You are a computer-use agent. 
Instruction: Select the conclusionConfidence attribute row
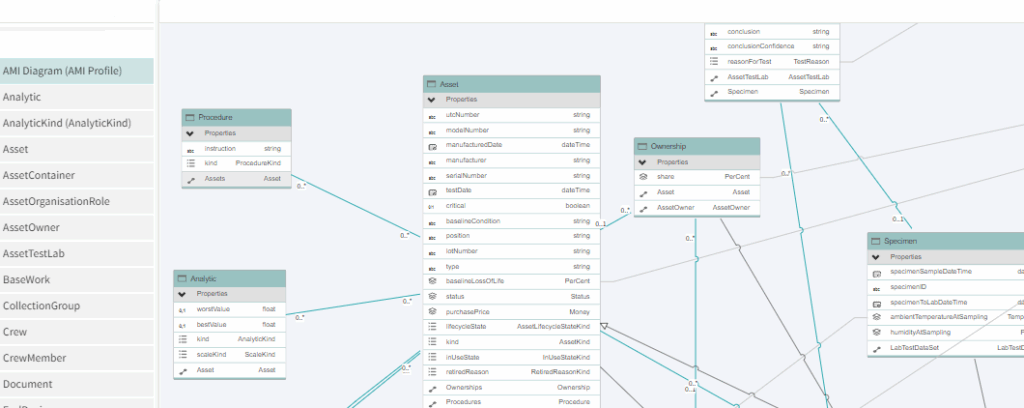[x=772, y=47]
